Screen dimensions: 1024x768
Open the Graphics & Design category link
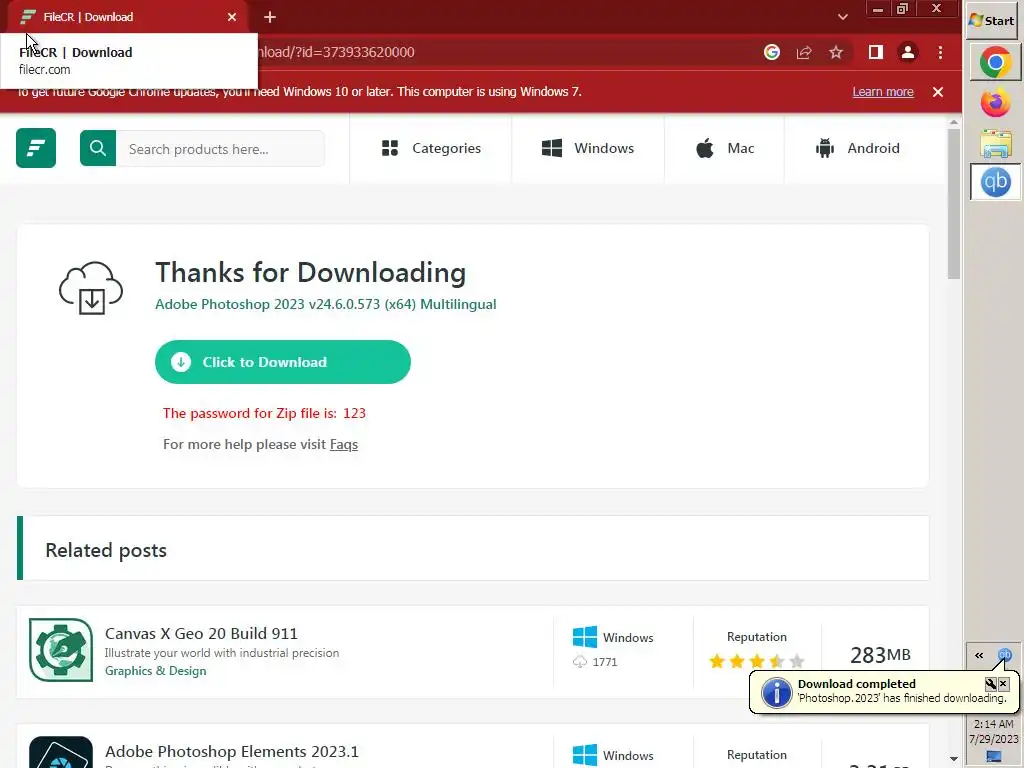coord(155,671)
